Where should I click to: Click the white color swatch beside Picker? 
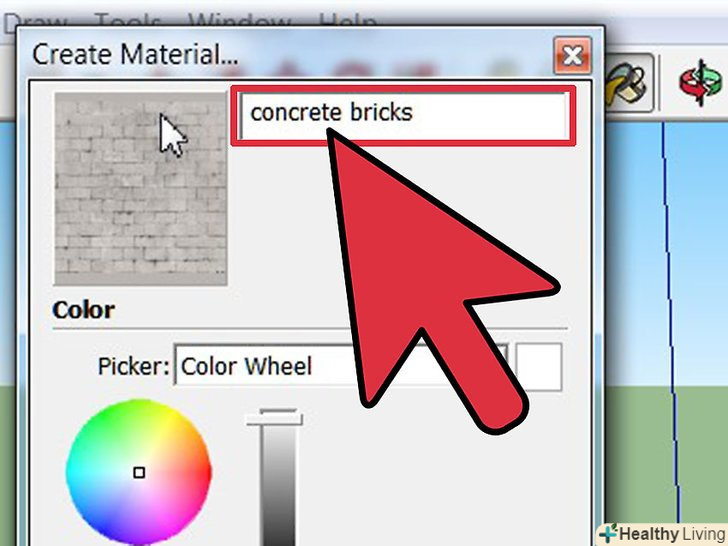click(539, 366)
